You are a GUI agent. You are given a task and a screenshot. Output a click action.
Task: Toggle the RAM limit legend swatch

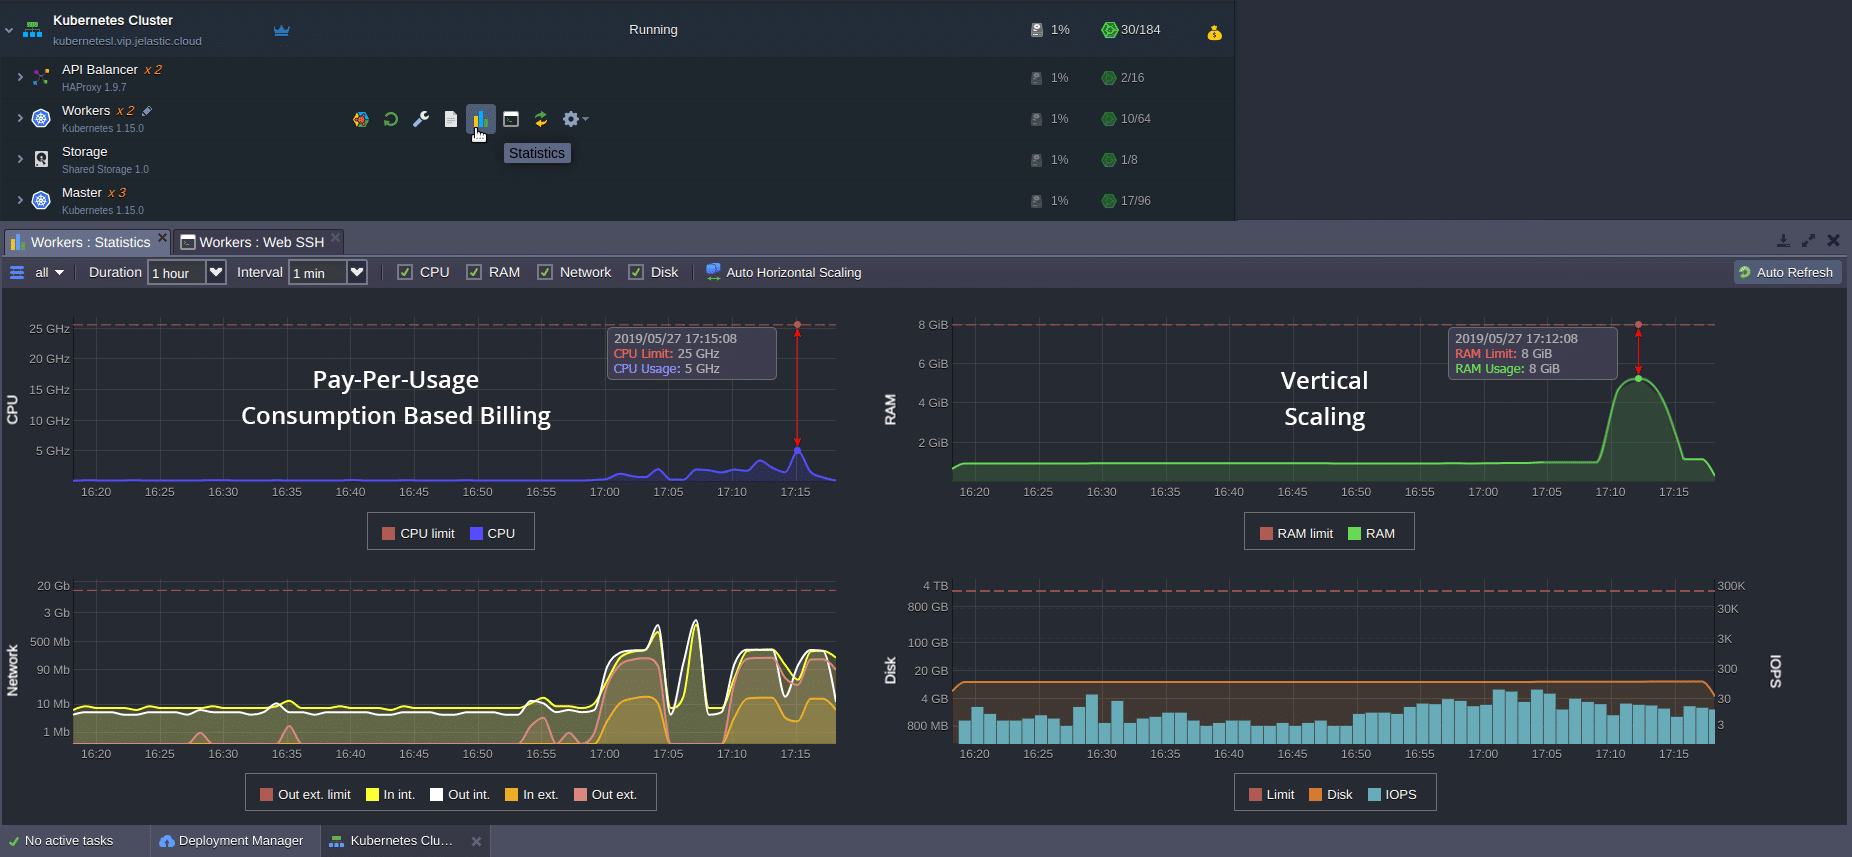coord(1266,534)
